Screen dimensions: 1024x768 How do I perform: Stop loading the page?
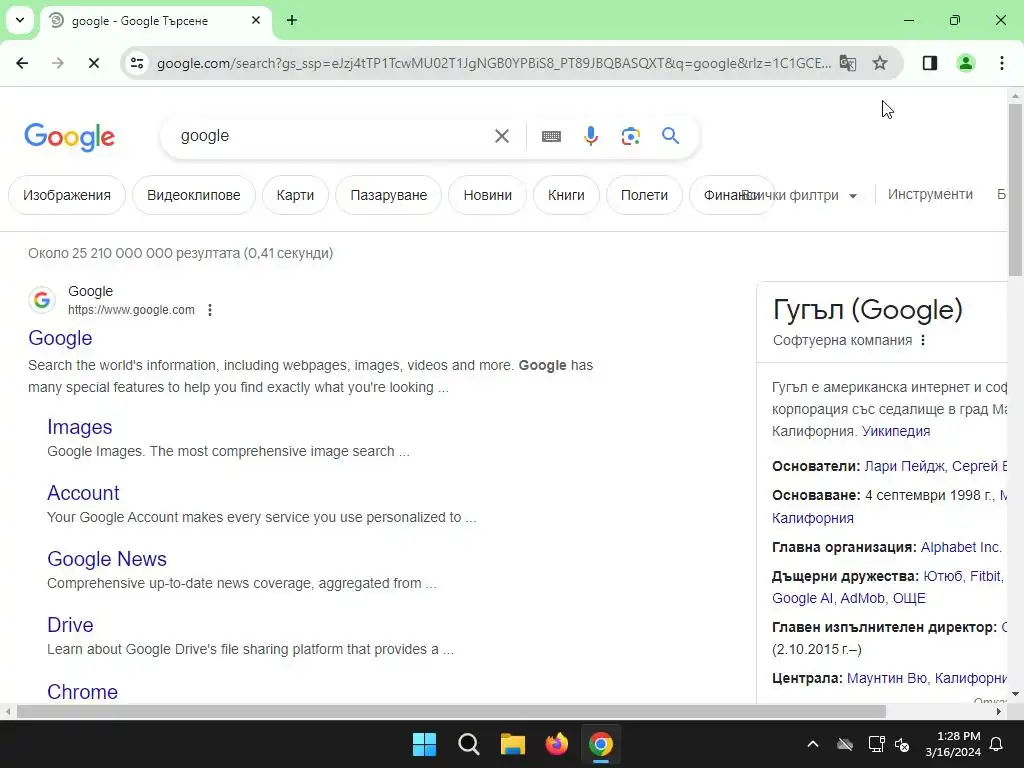[93, 63]
